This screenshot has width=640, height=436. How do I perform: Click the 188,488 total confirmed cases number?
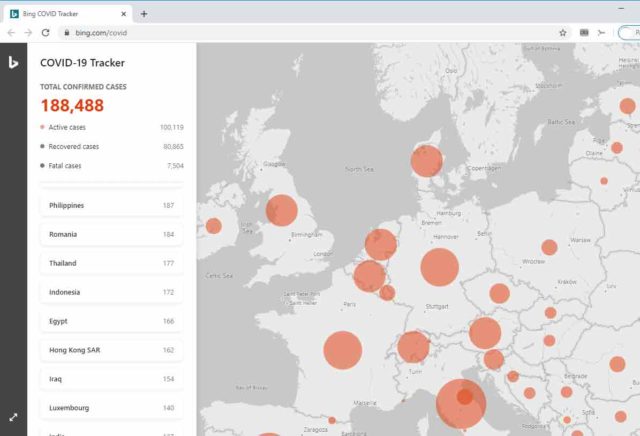pyautogui.click(x=72, y=105)
